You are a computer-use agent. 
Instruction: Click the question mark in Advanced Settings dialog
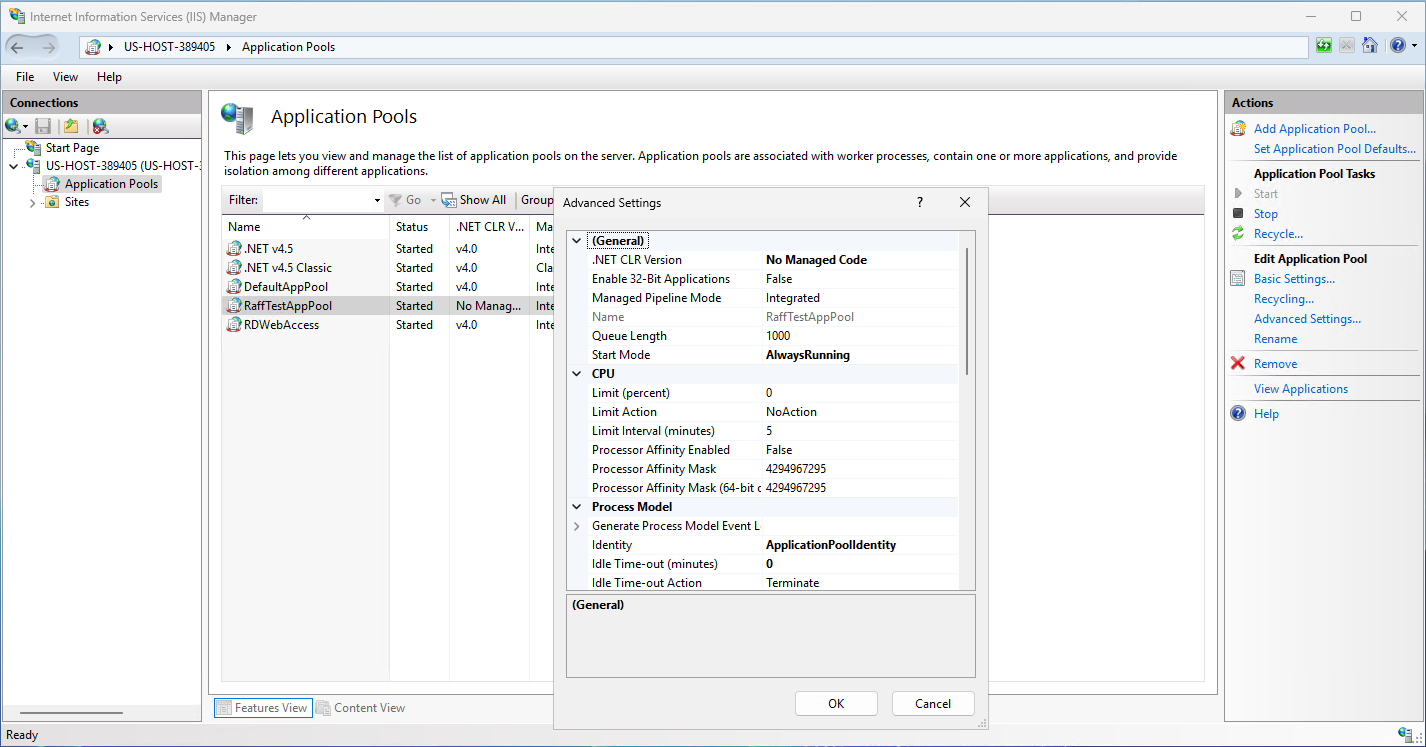point(920,202)
